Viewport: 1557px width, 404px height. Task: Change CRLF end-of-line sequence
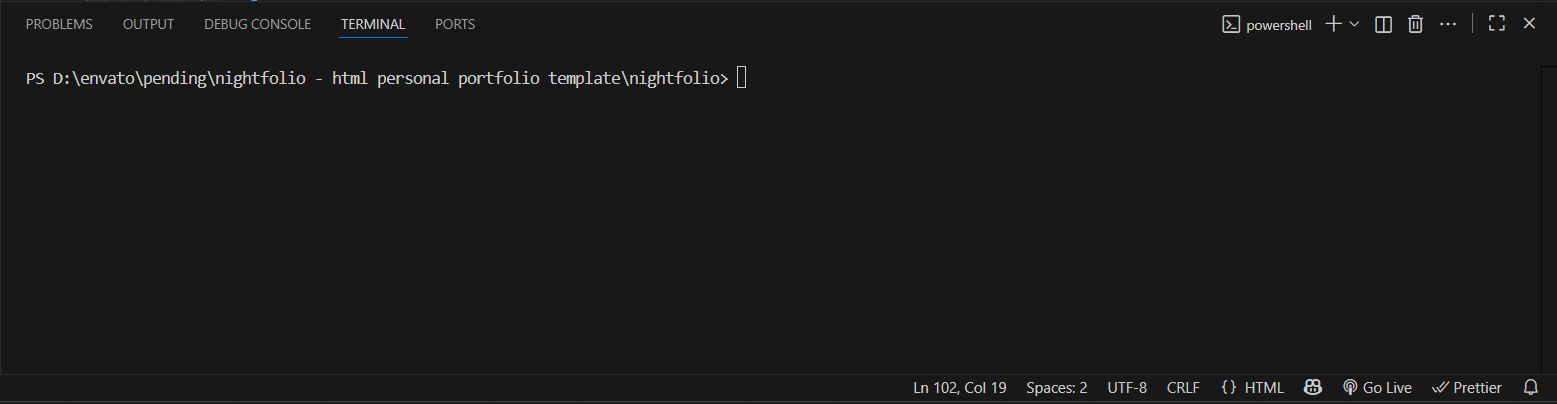[x=1183, y=387]
